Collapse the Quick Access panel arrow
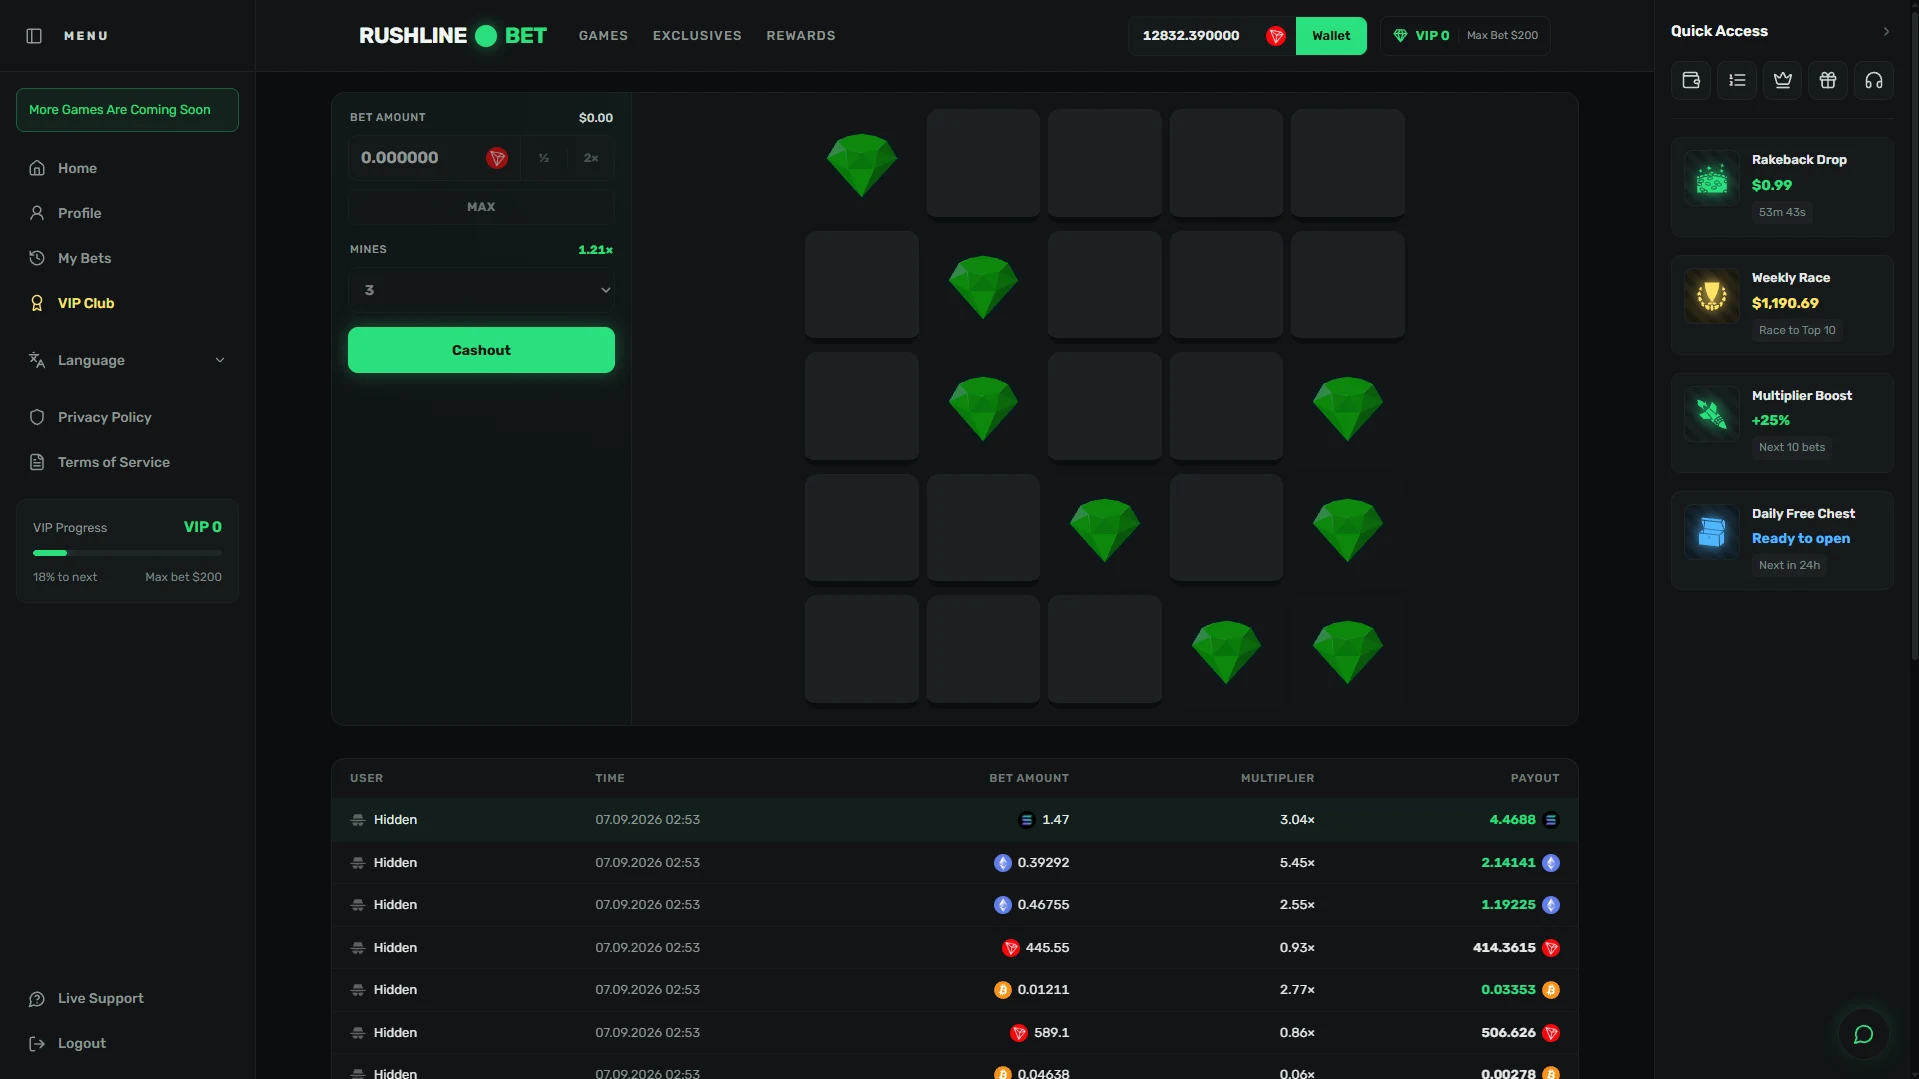1919x1079 pixels. tap(1886, 32)
